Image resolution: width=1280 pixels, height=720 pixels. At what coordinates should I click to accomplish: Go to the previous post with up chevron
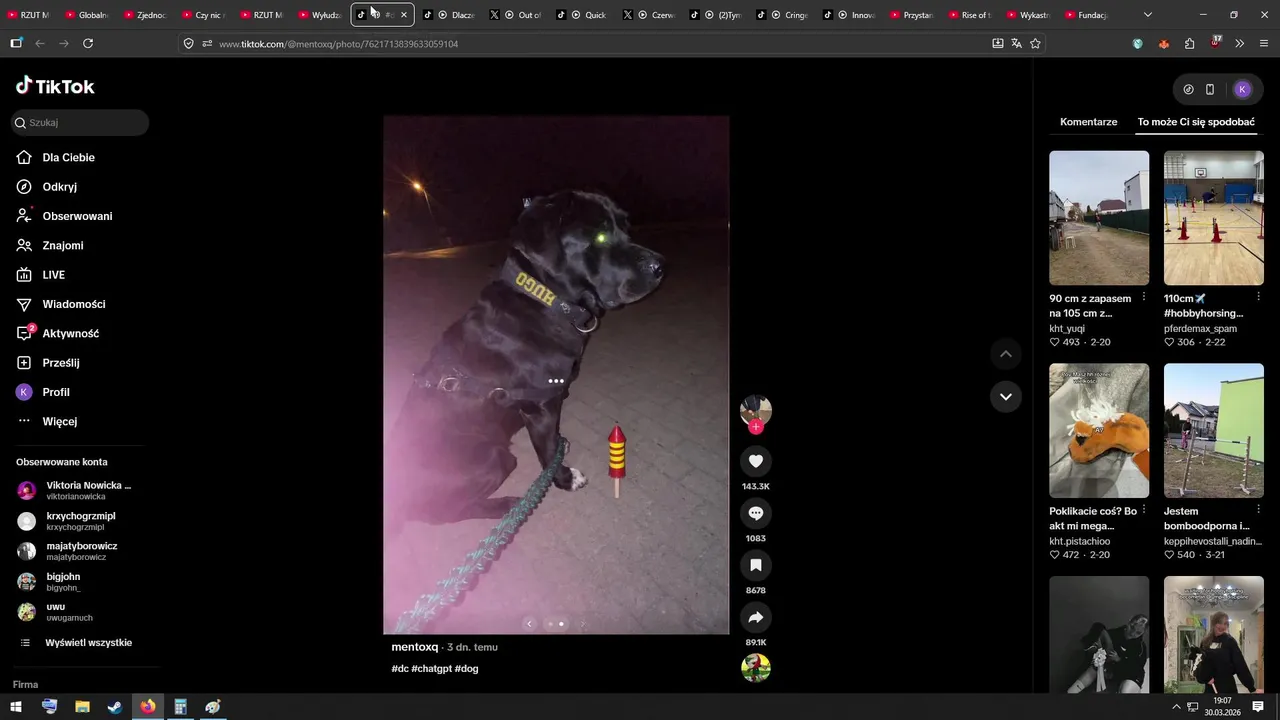1006,354
